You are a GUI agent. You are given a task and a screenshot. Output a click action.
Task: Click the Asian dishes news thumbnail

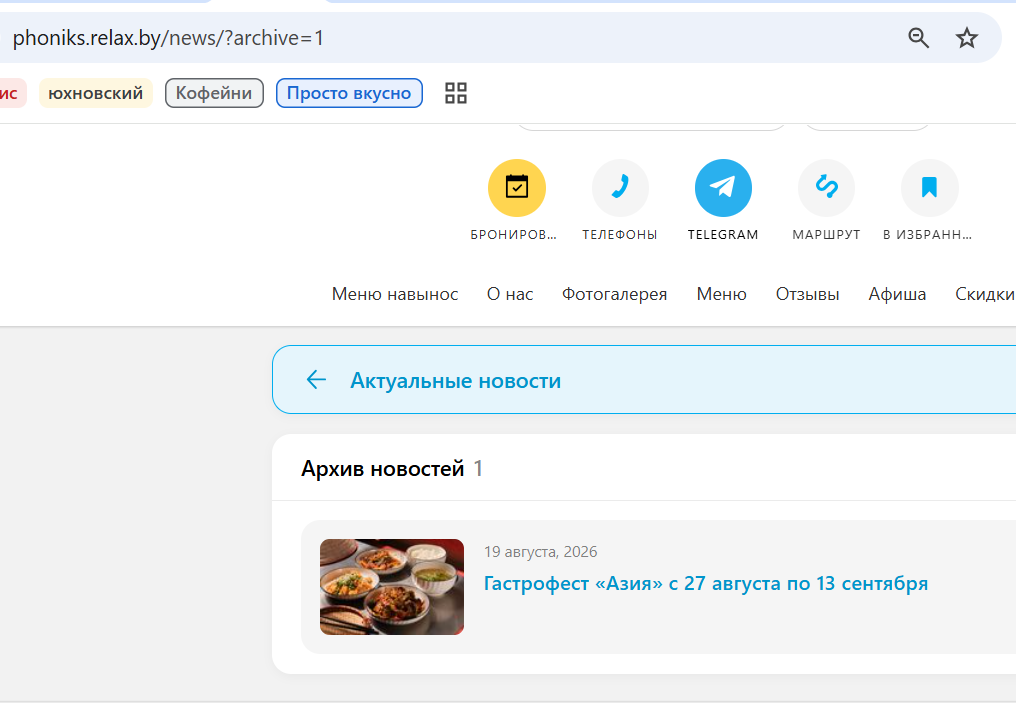(x=392, y=587)
